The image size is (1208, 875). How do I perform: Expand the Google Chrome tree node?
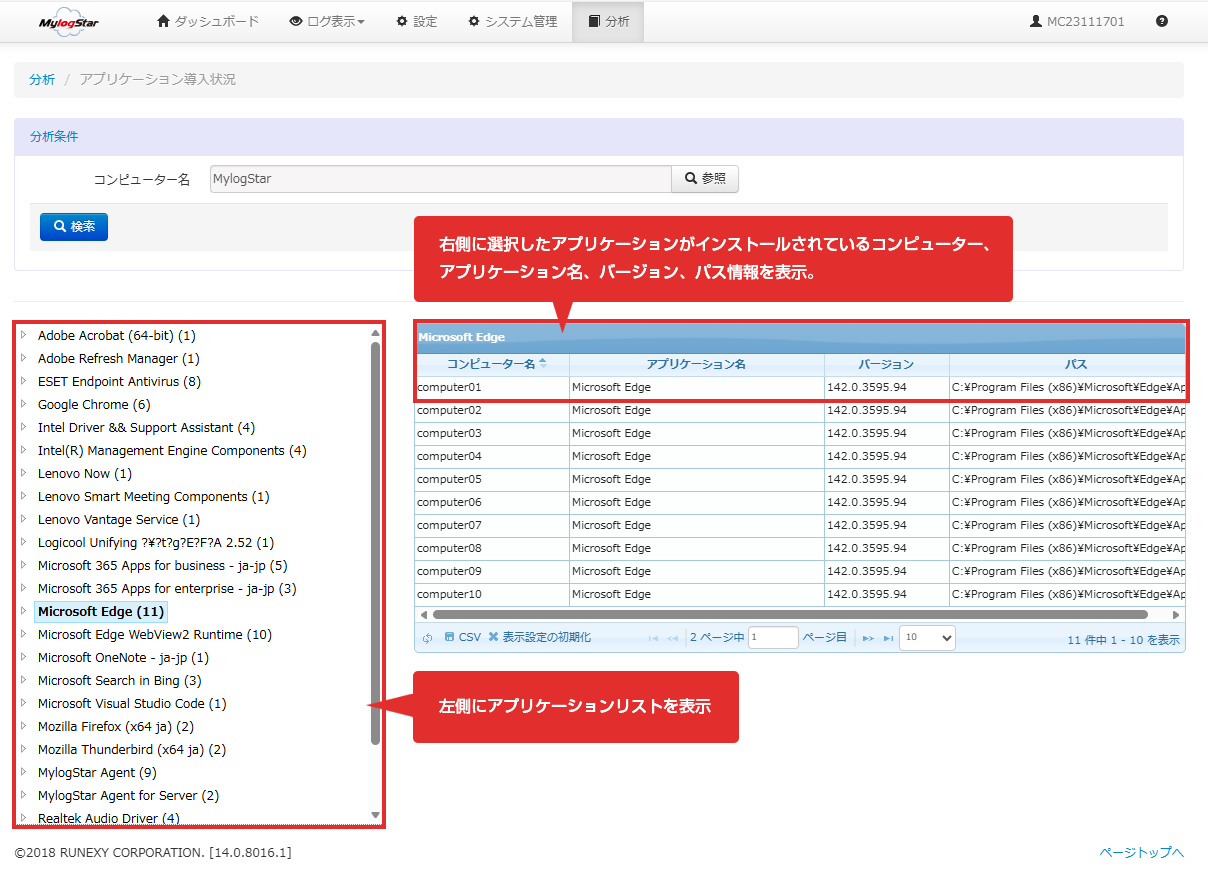(23, 404)
